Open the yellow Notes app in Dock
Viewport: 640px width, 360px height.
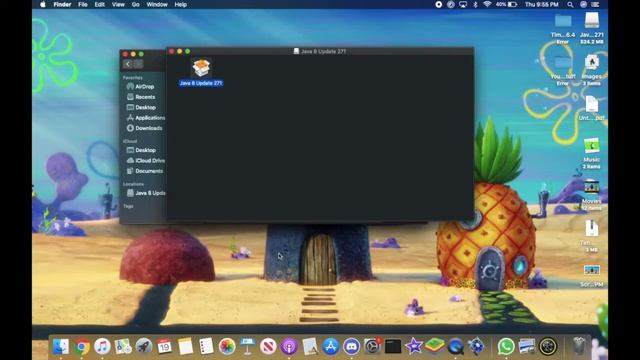click(x=185, y=347)
